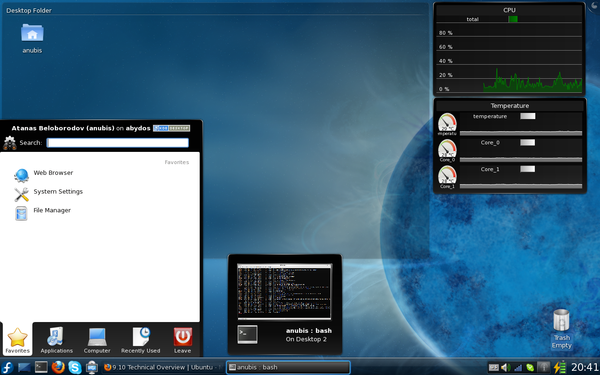
Task: Focus the launcher Search field
Action: [x=117, y=143]
